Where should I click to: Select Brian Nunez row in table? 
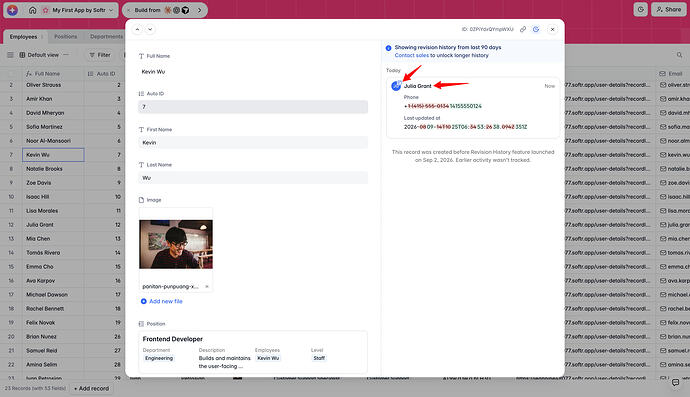(x=41, y=336)
